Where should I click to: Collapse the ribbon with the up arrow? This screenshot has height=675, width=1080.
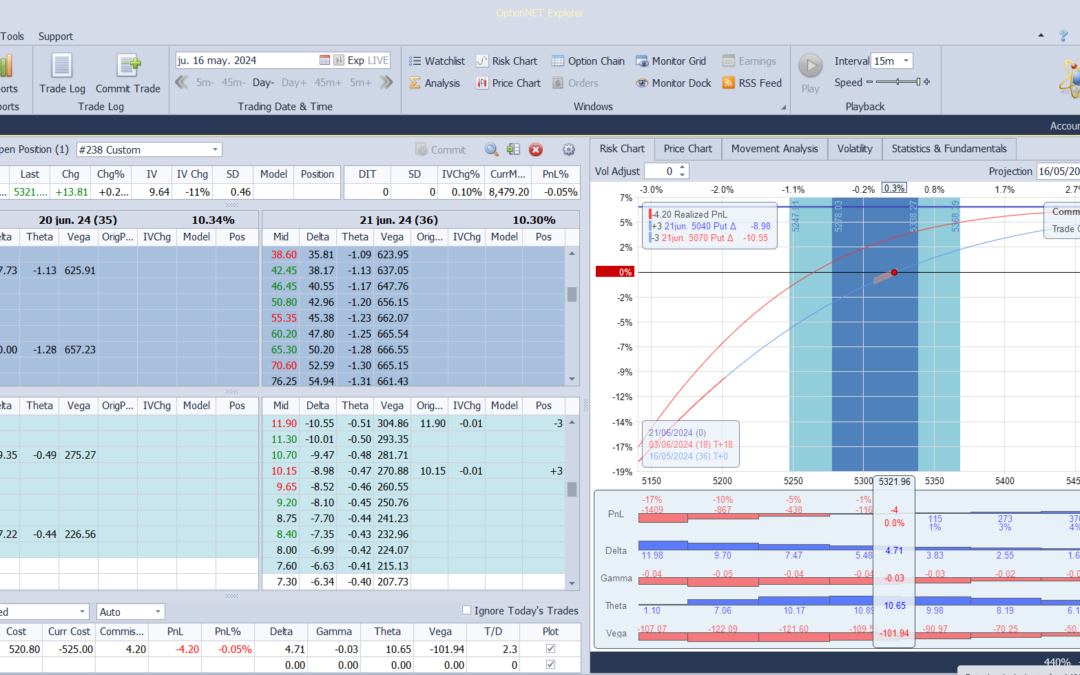click(1042, 36)
